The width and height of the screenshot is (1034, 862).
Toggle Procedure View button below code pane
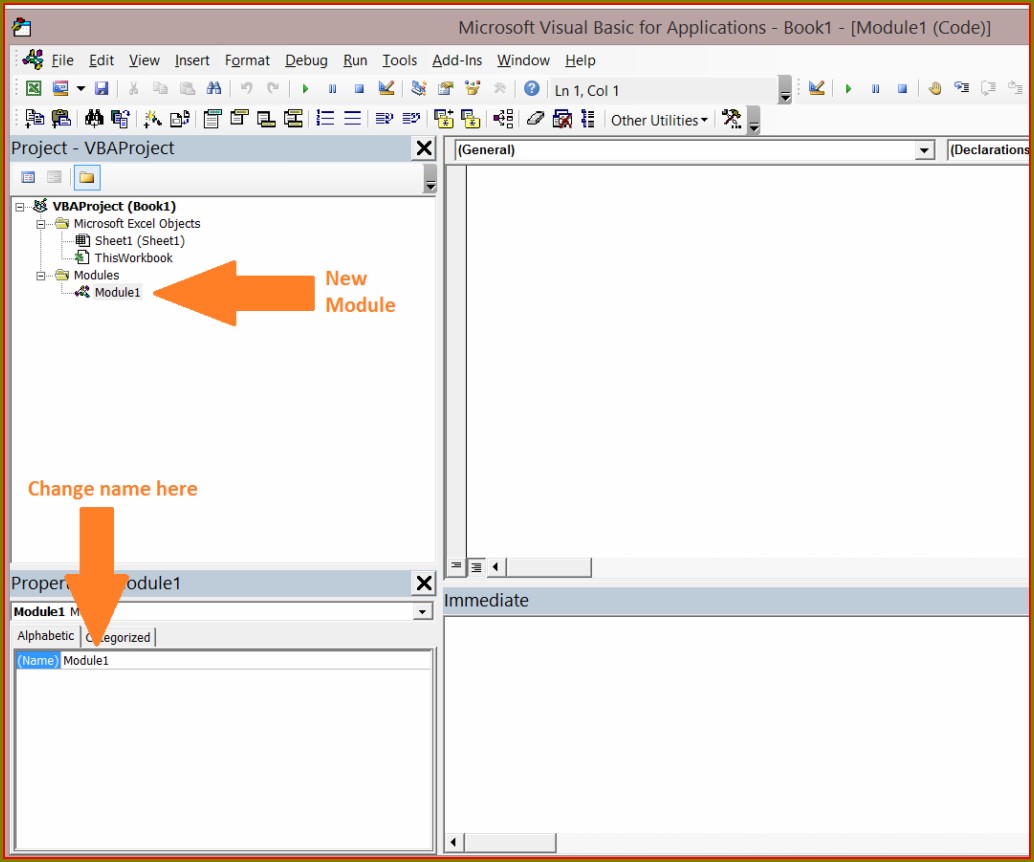click(456, 566)
